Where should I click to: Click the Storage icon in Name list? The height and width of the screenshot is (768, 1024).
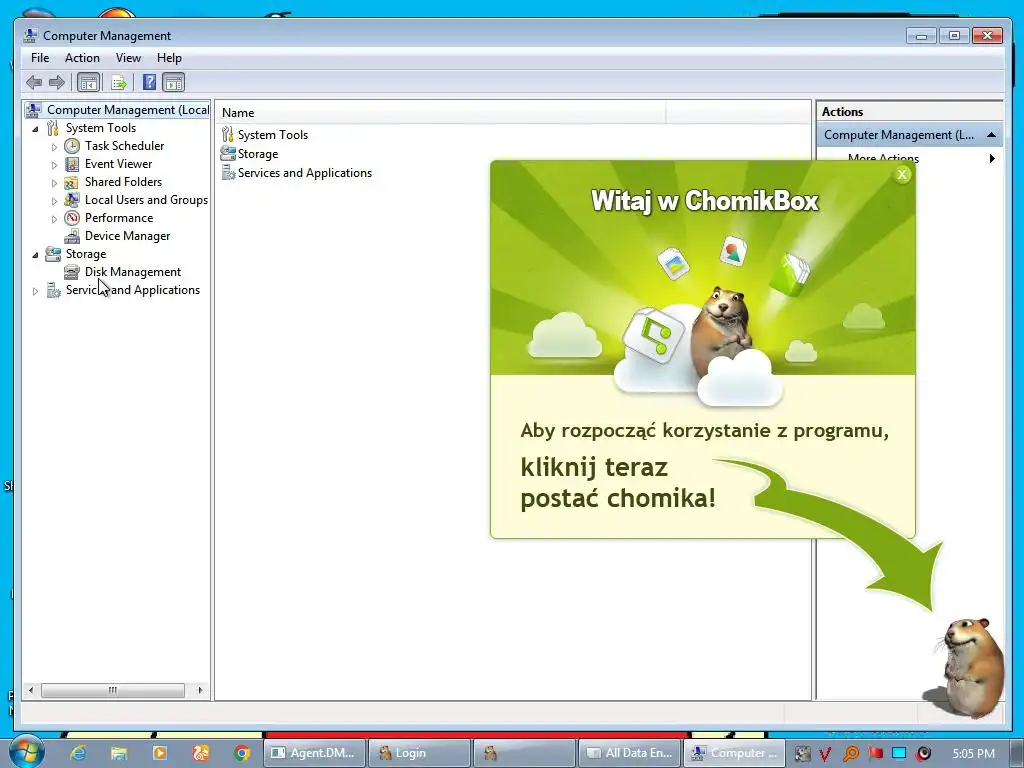tap(228, 153)
